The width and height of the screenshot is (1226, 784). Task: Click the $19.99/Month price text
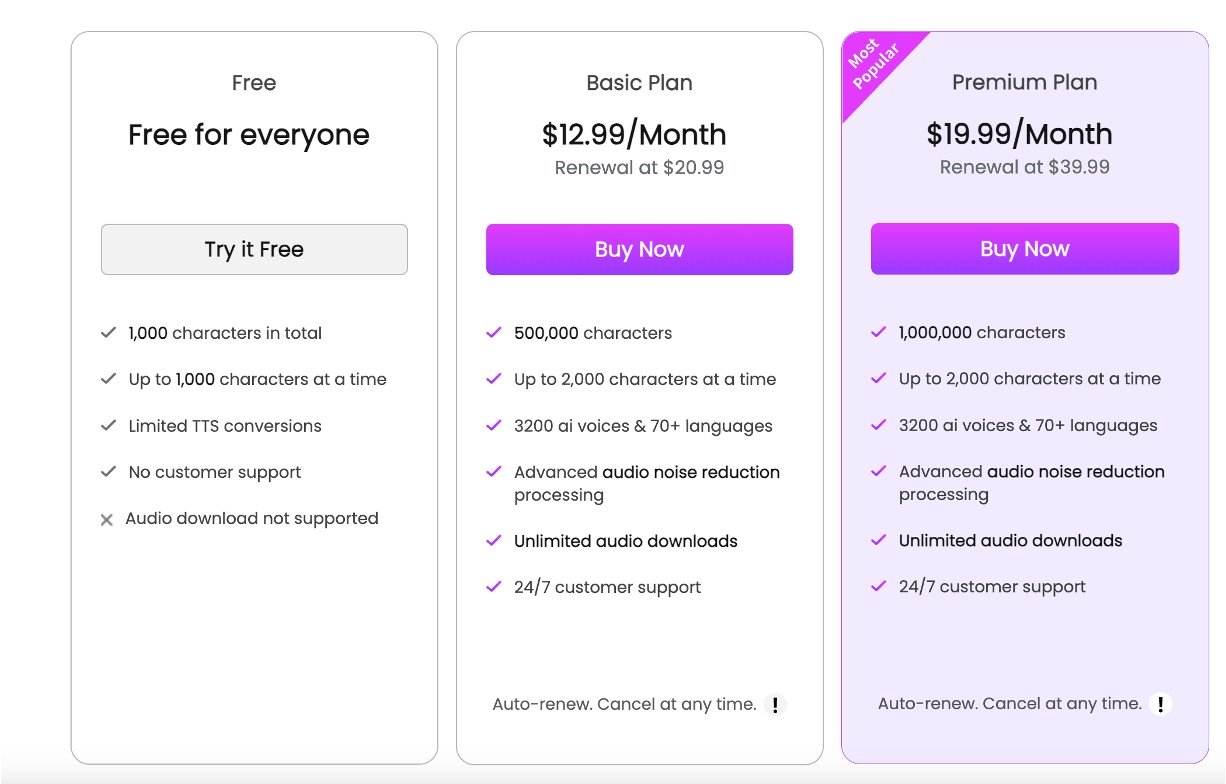pos(1019,134)
